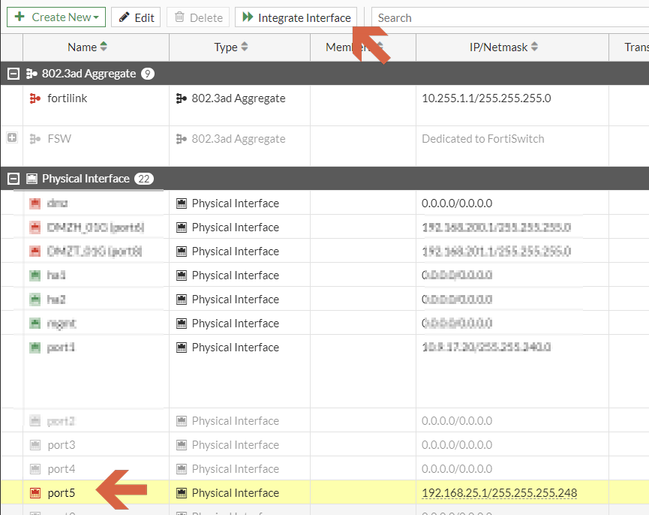Click the fortilink aggregate icon
The image size is (649, 515).
coord(36,98)
